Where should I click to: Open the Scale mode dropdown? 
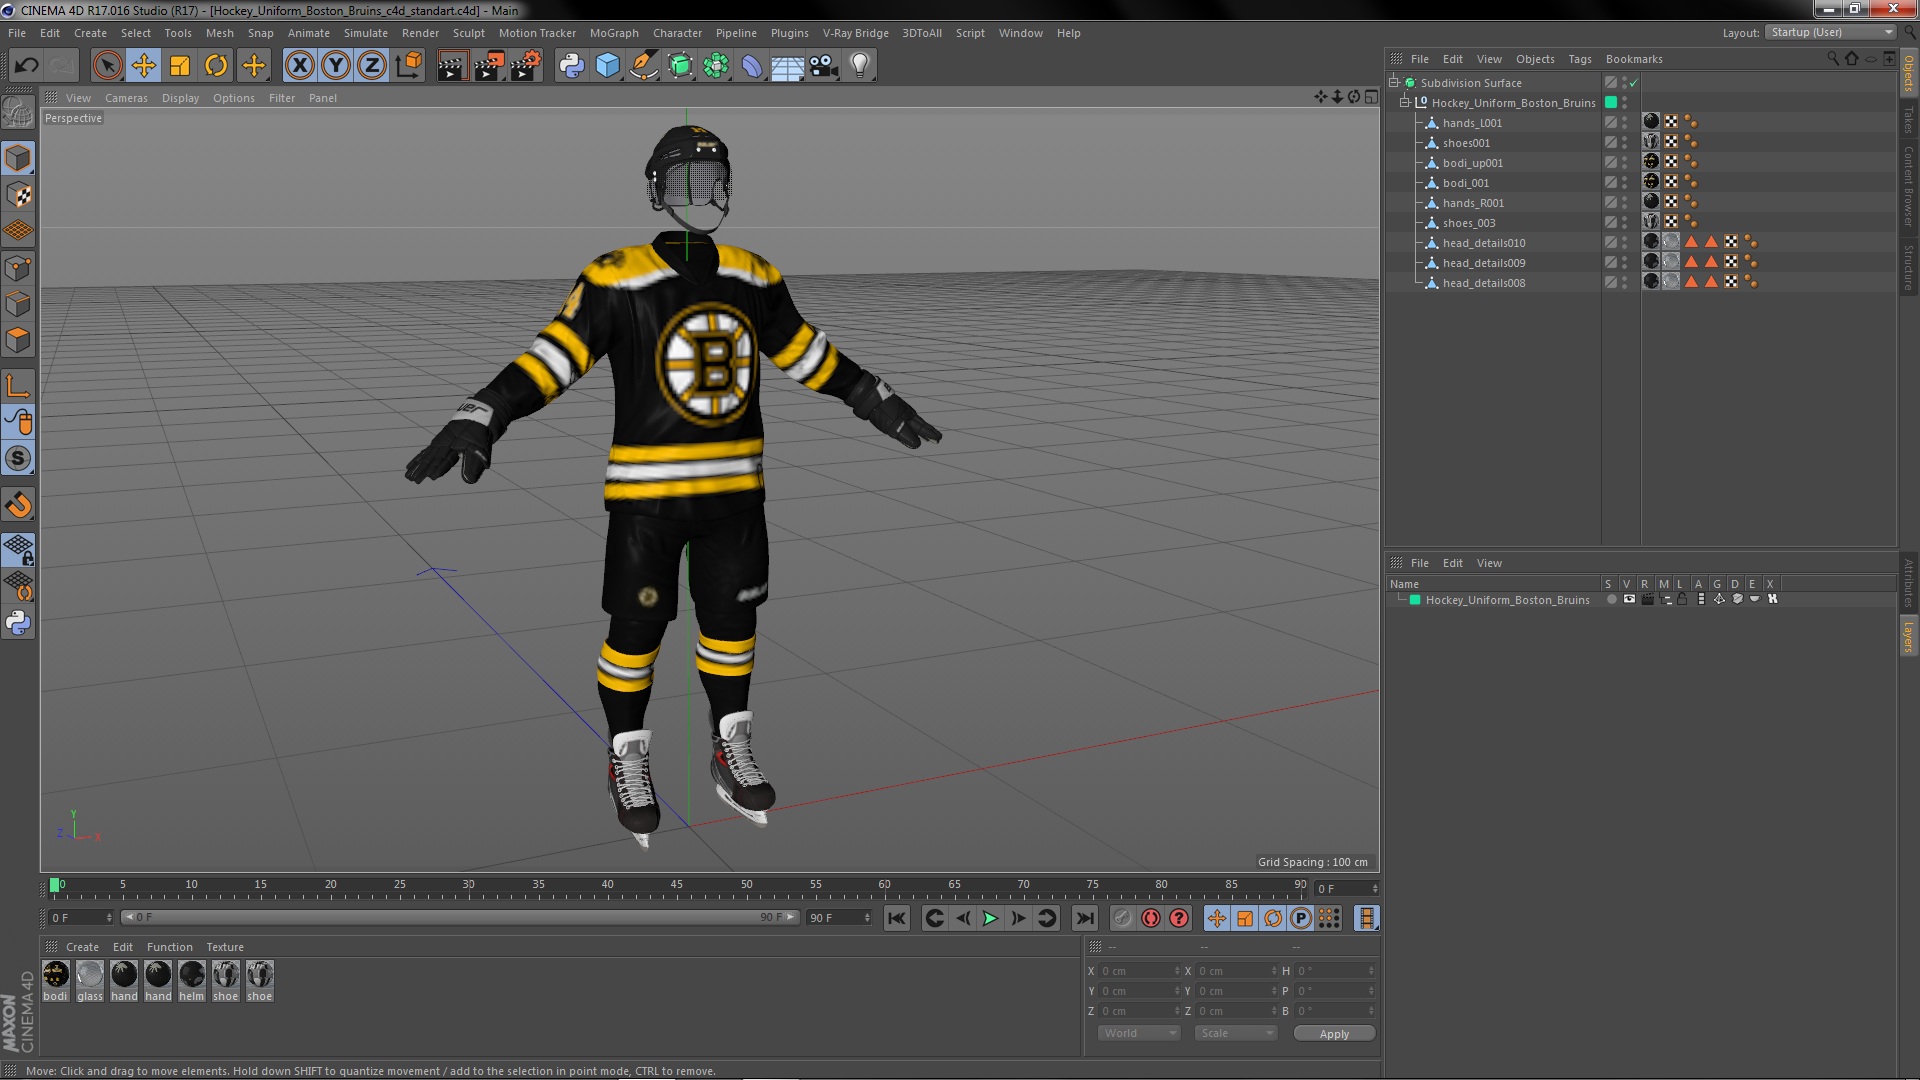[1236, 1033]
